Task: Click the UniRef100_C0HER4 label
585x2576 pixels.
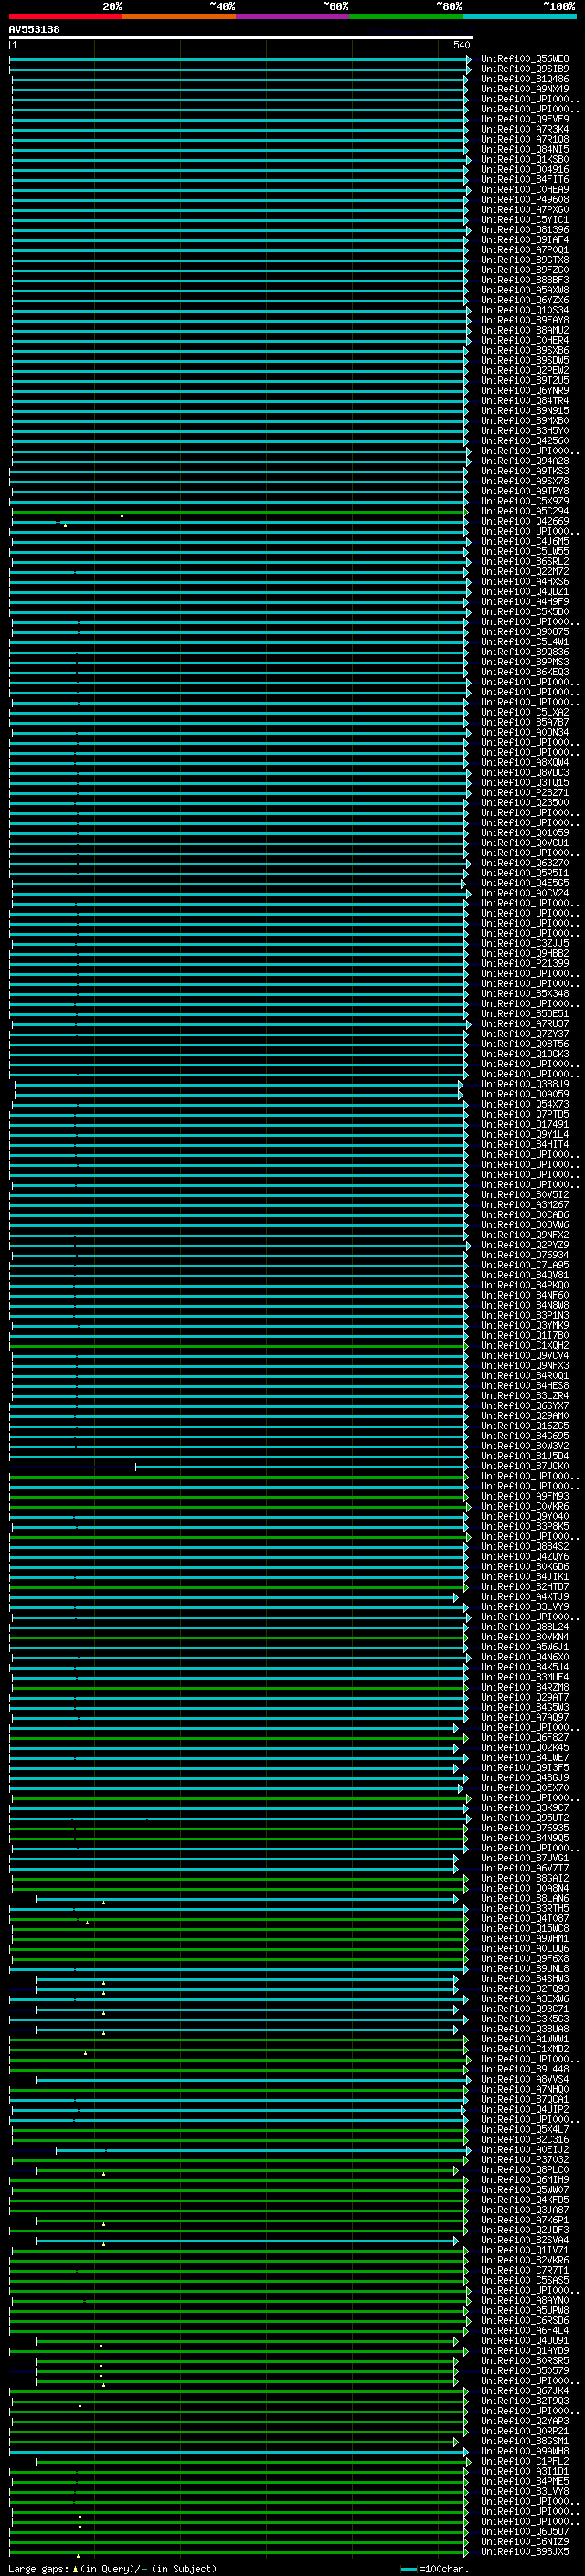Action: [x=525, y=340]
